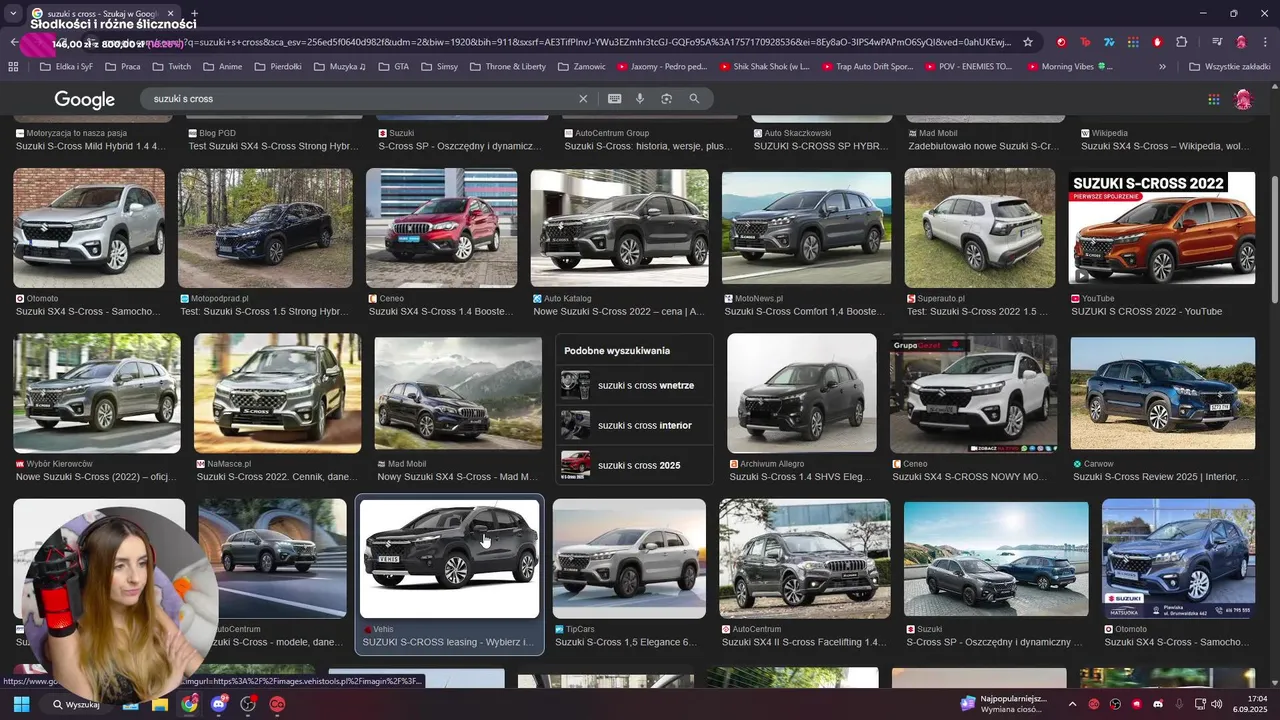Go to the Google logo homepage
Image resolution: width=1280 pixels, height=720 pixels.
84,99
